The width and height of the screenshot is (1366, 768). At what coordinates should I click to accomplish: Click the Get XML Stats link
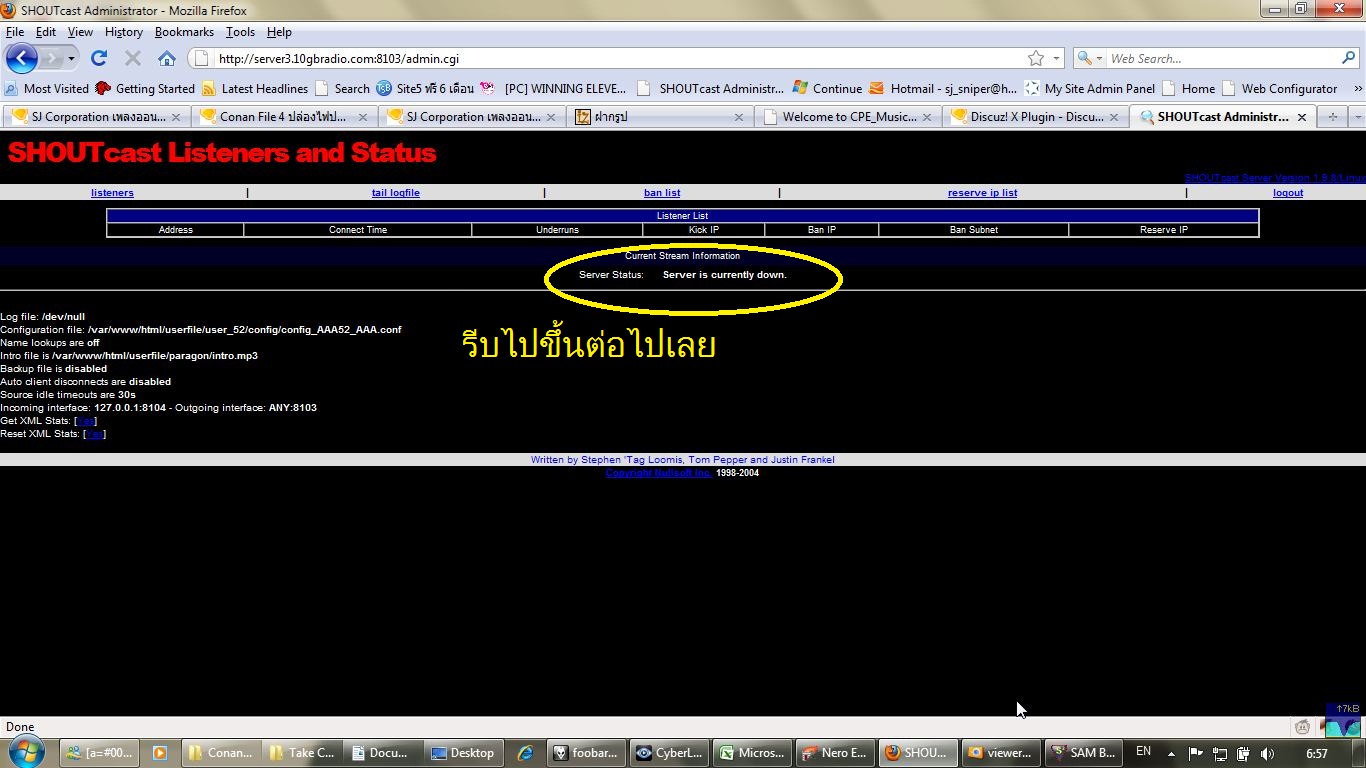(x=86, y=421)
